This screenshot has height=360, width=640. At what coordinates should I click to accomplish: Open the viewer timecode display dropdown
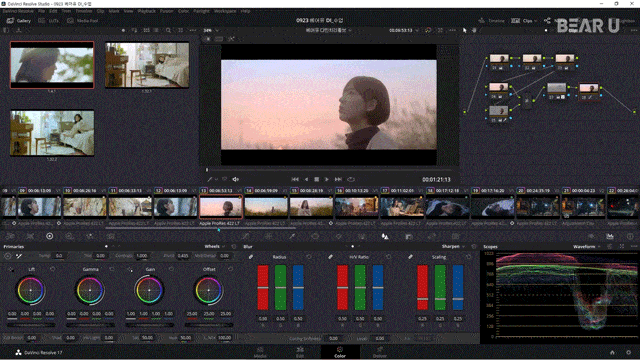[x=403, y=30]
